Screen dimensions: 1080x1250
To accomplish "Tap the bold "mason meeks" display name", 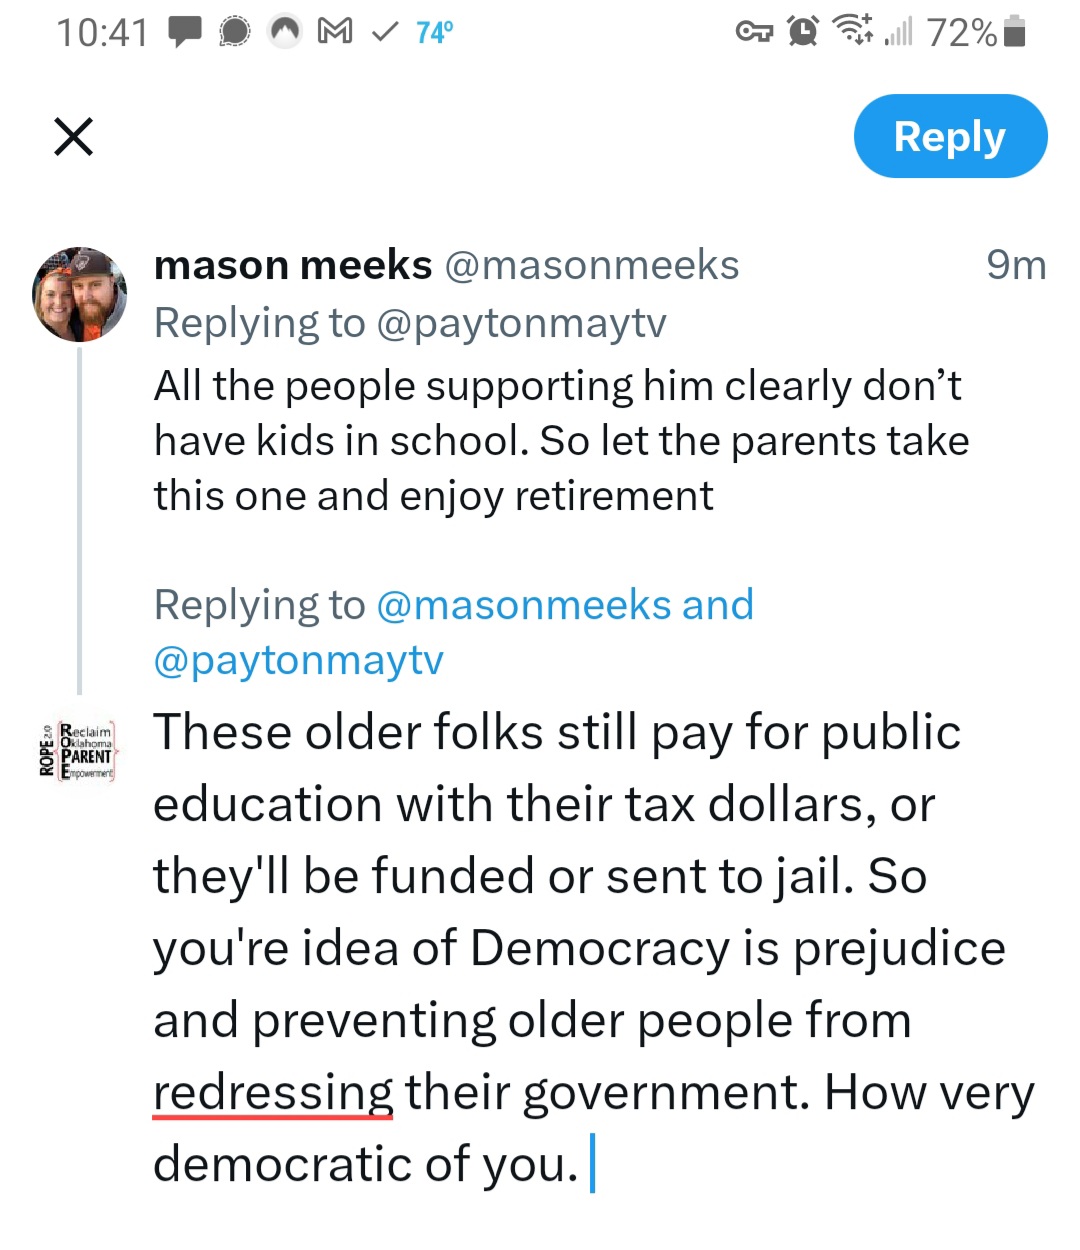I will pos(293,266).
